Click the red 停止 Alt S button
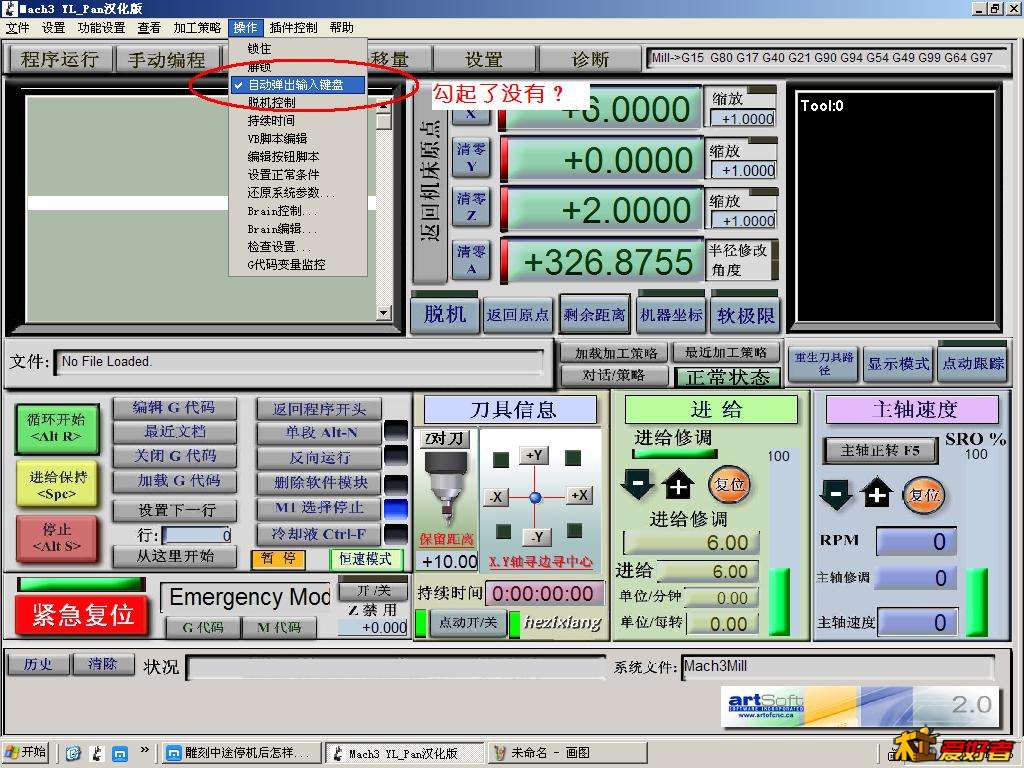The width and height of the screenshot is (1024, 768). click(x=56, y=537)
